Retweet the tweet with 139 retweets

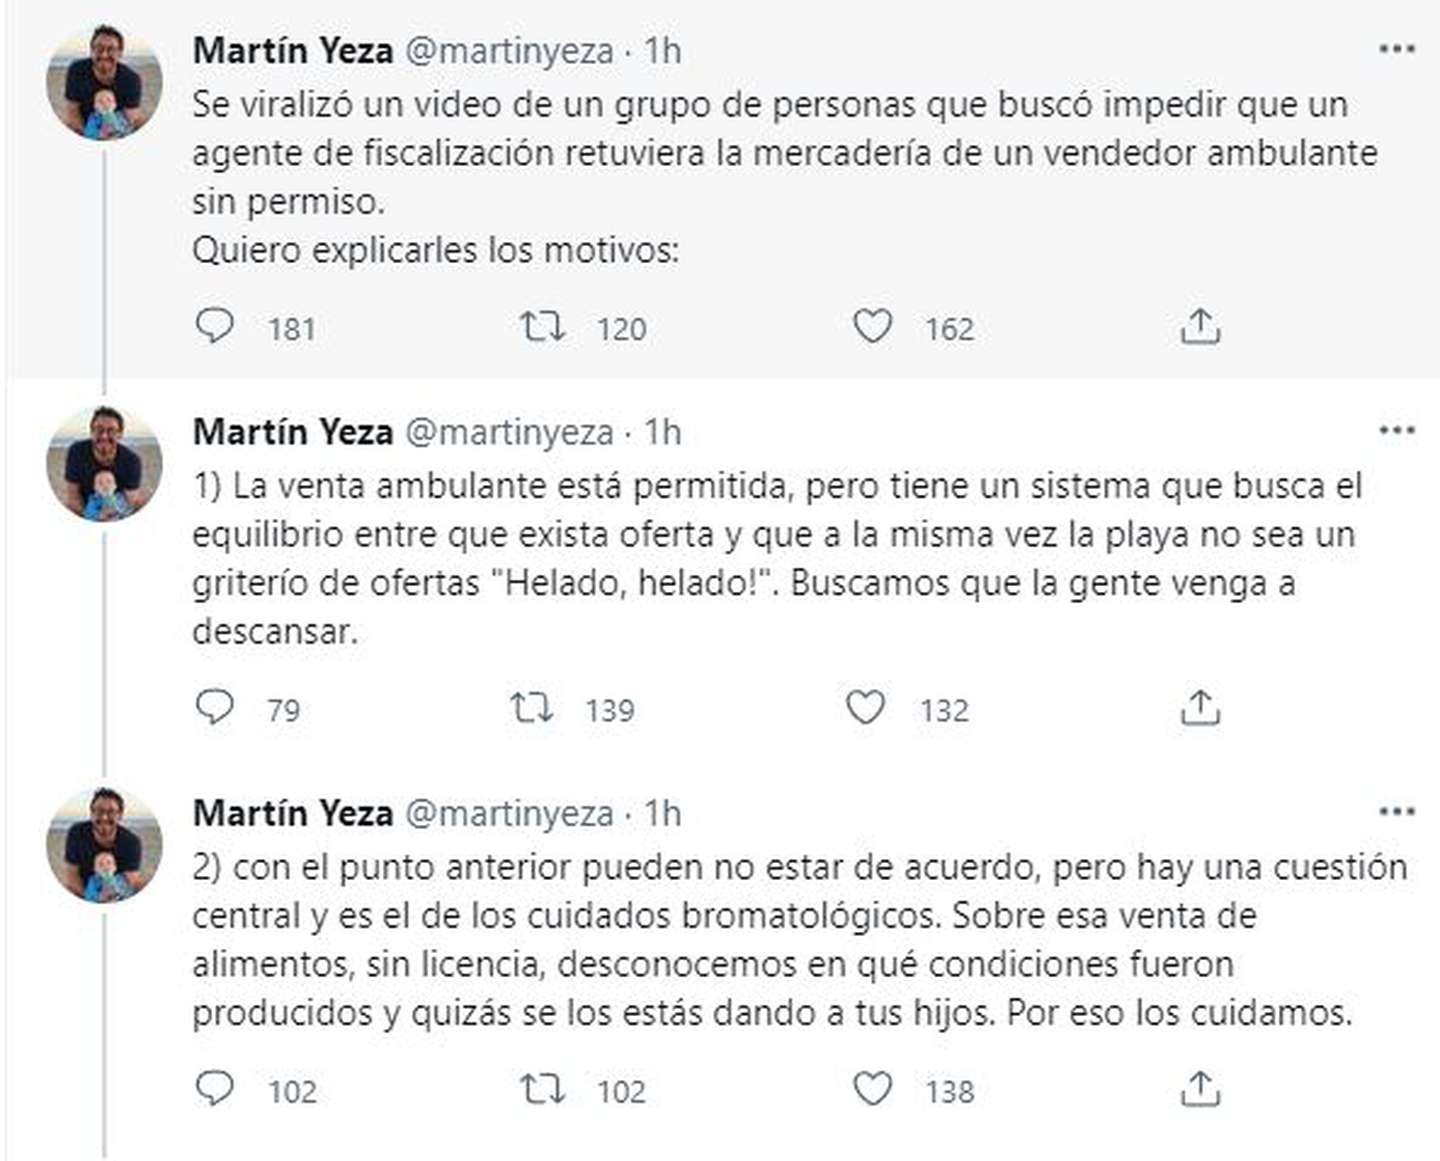click(x=531, y=708)
